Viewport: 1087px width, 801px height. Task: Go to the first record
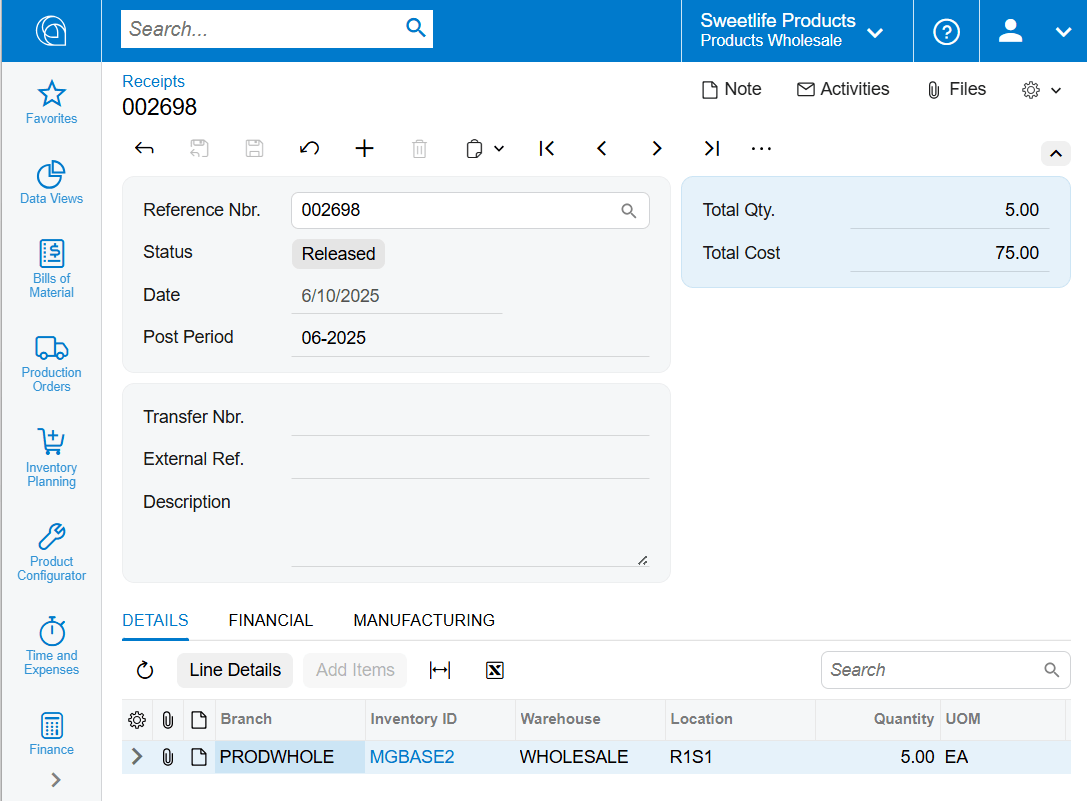[x=546, y=149]
